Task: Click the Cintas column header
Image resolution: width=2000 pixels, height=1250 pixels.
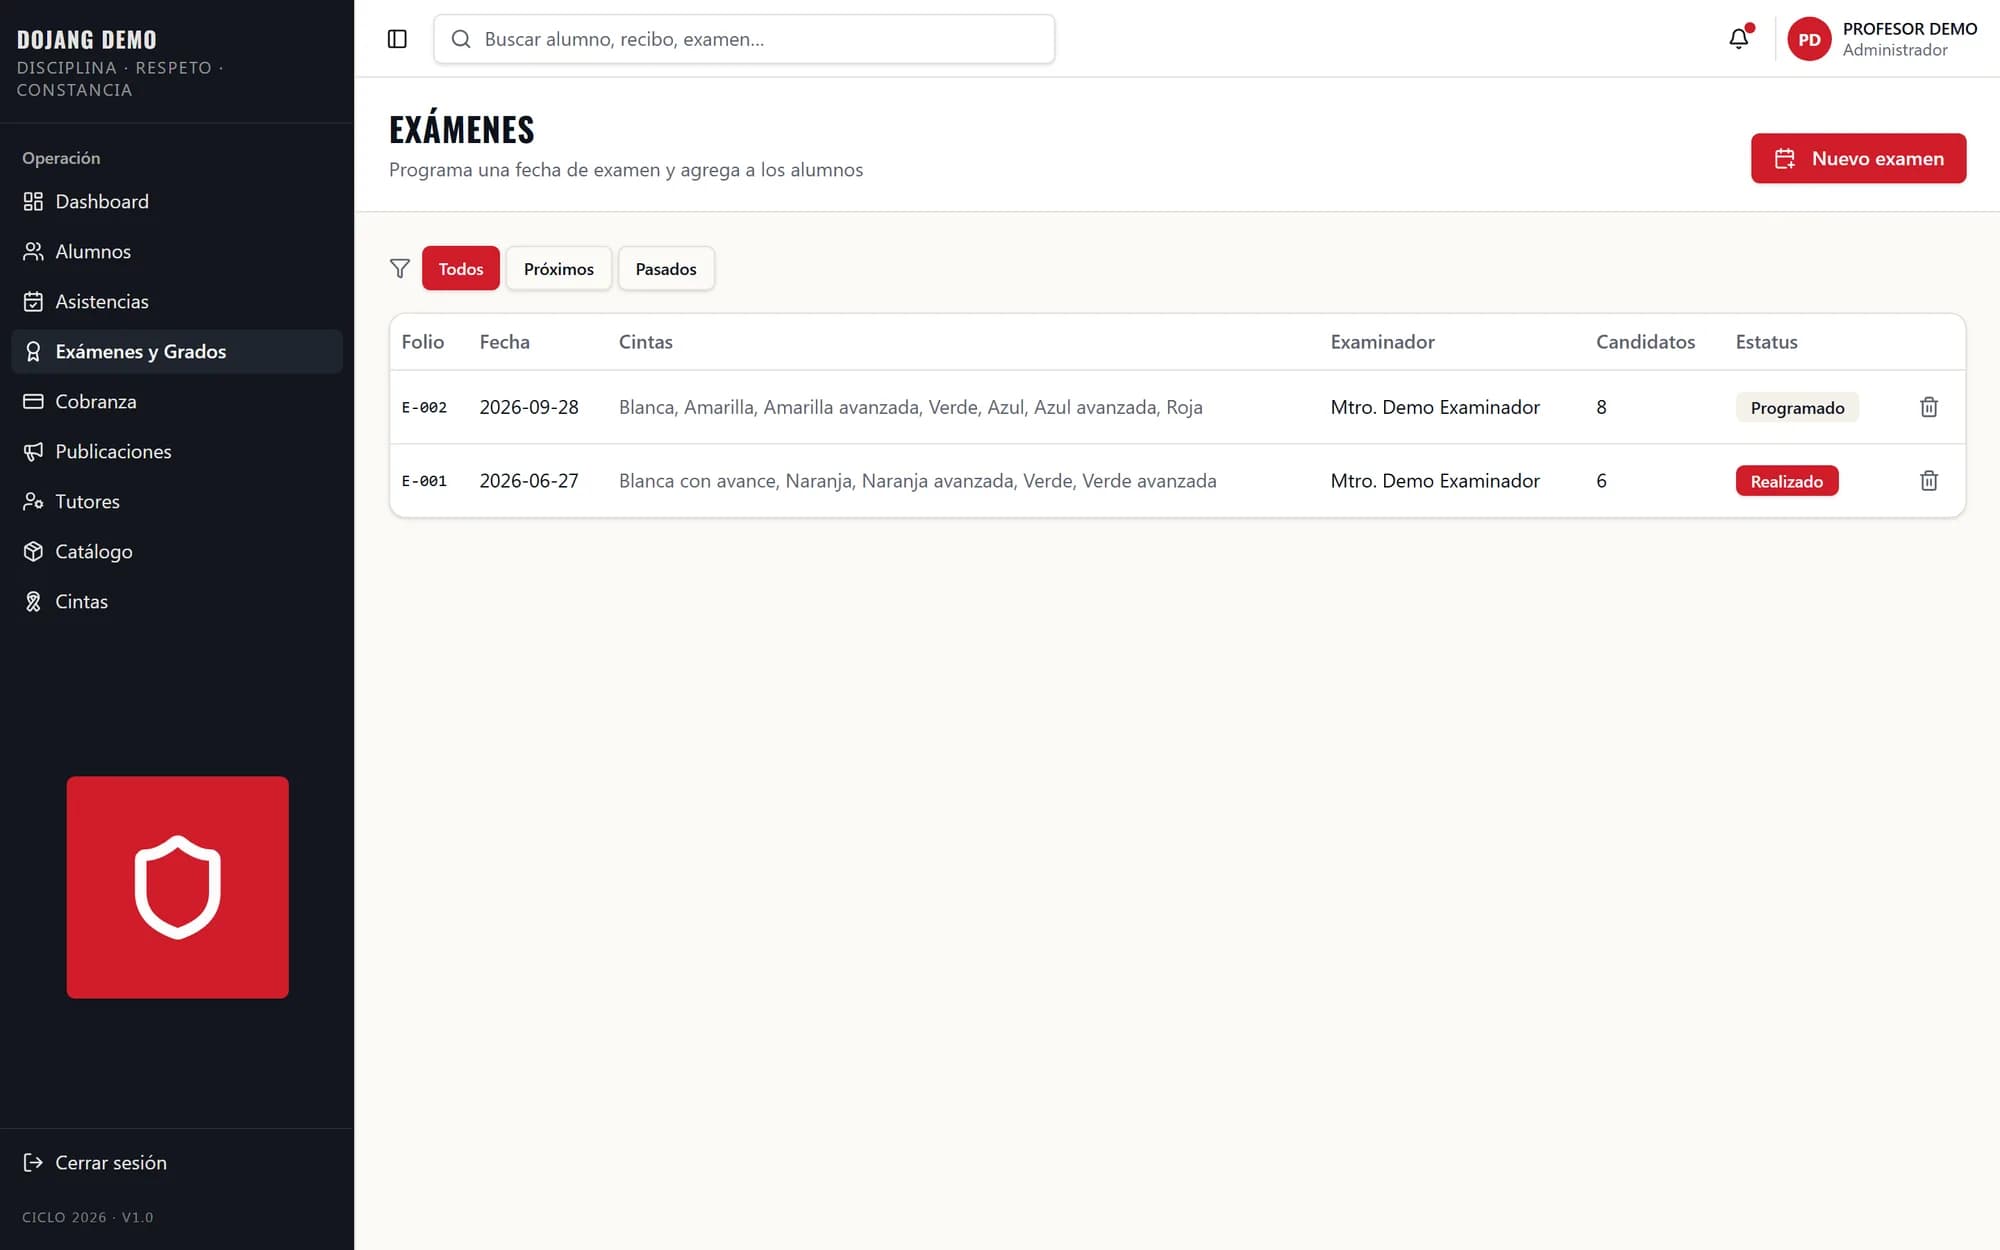Action: (x=646, y=342)
